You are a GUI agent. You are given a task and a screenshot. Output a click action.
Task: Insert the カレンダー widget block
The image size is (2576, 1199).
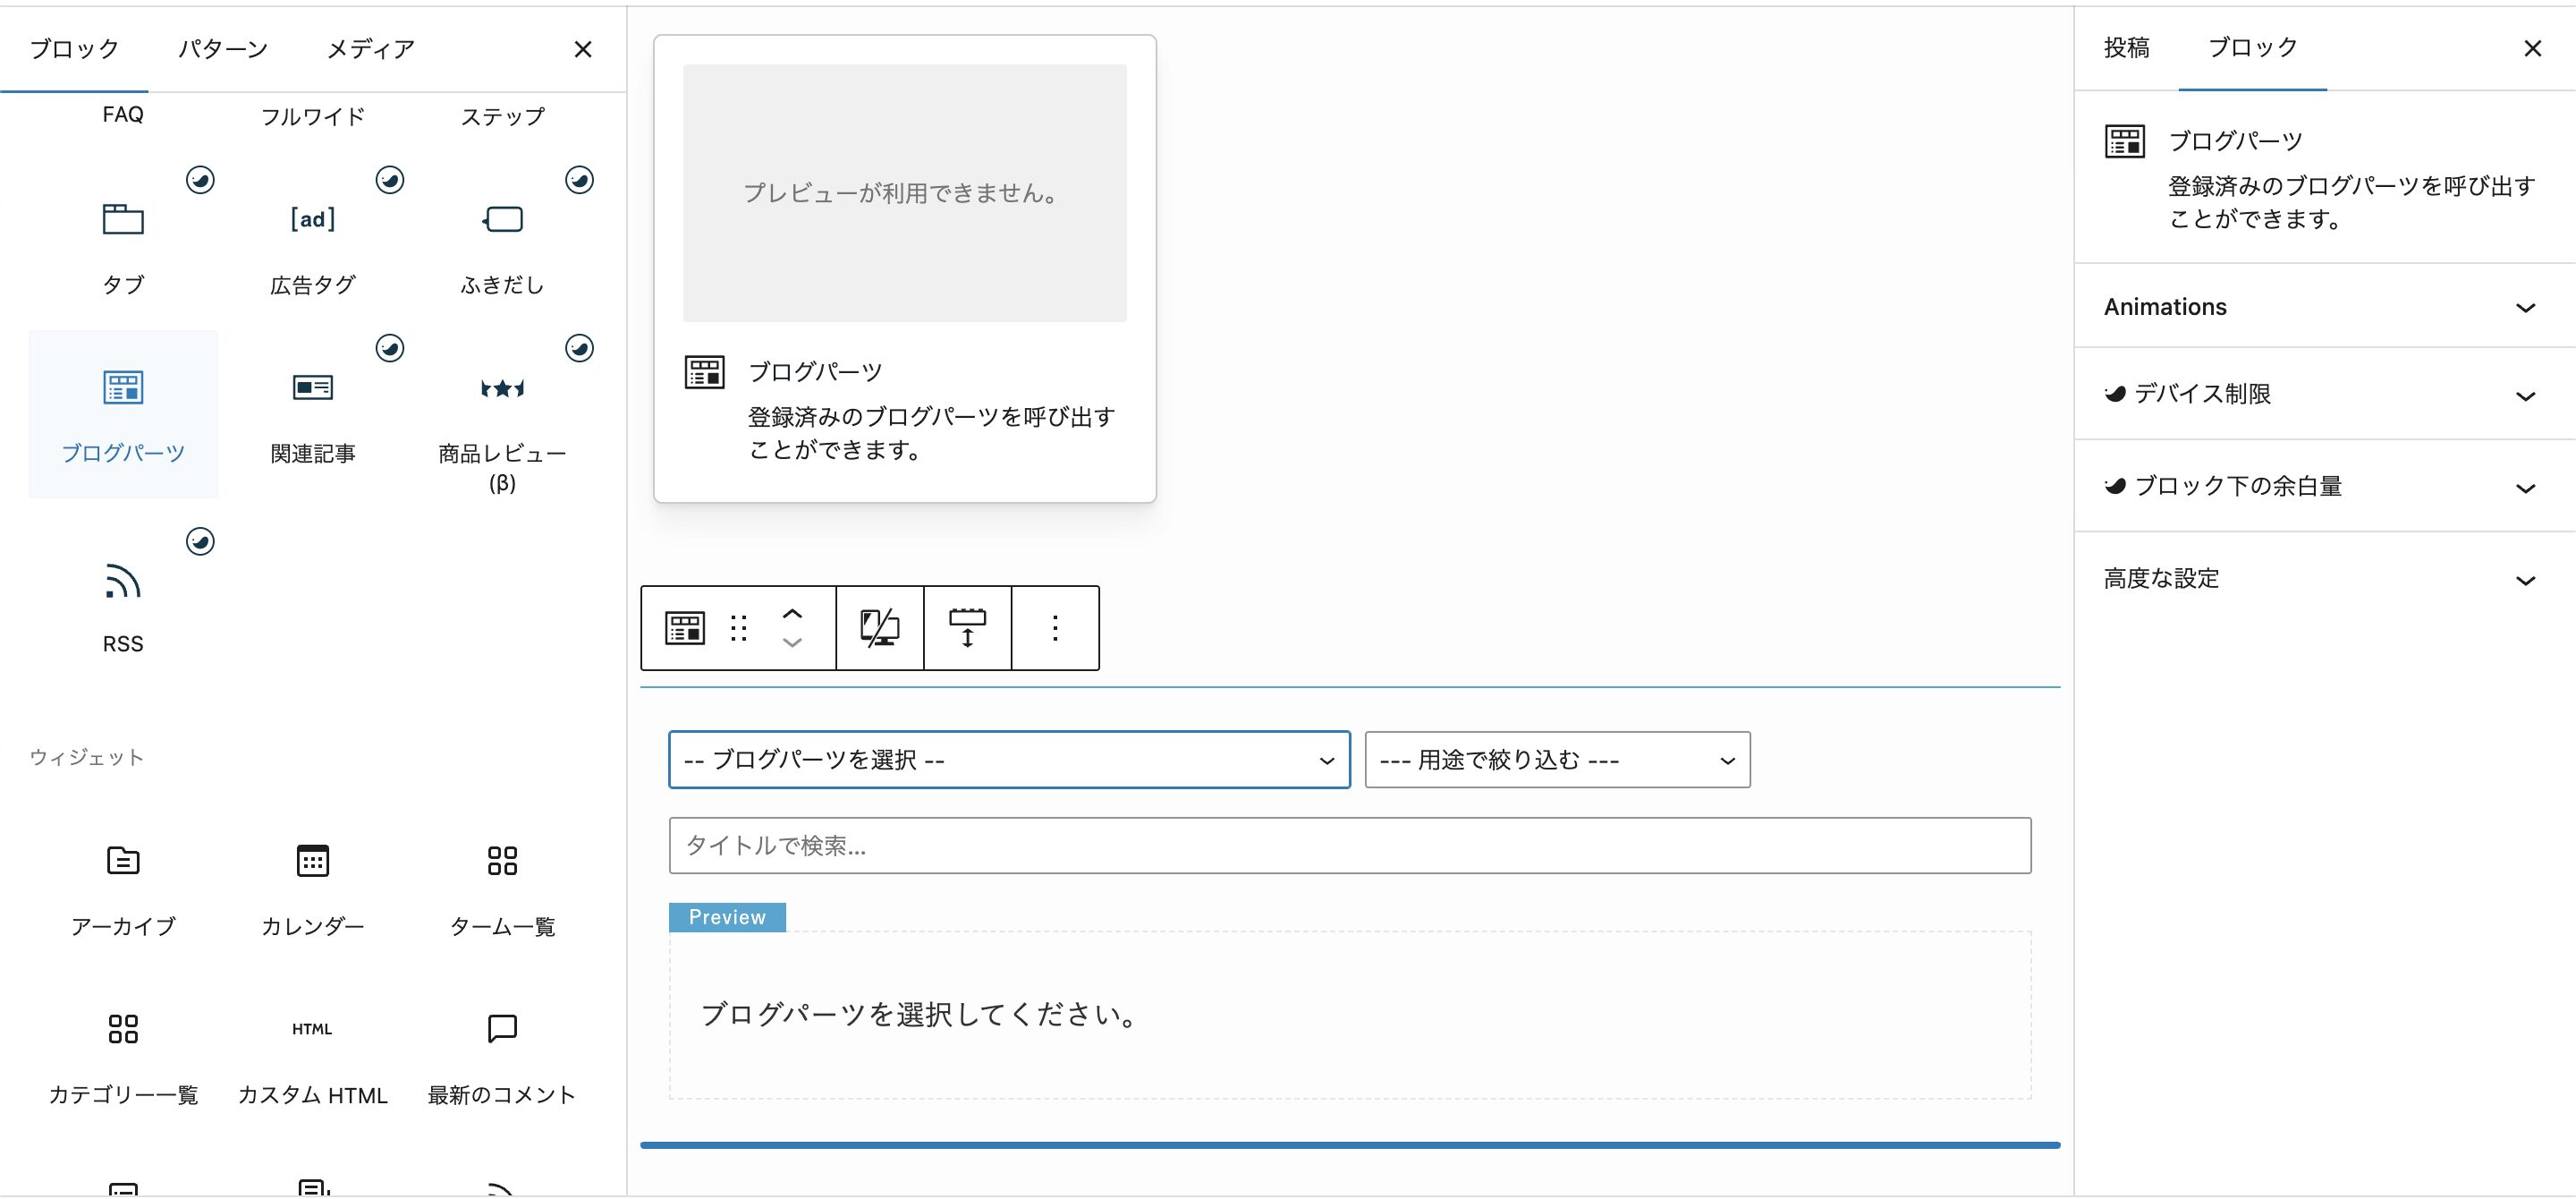(312, 861)
